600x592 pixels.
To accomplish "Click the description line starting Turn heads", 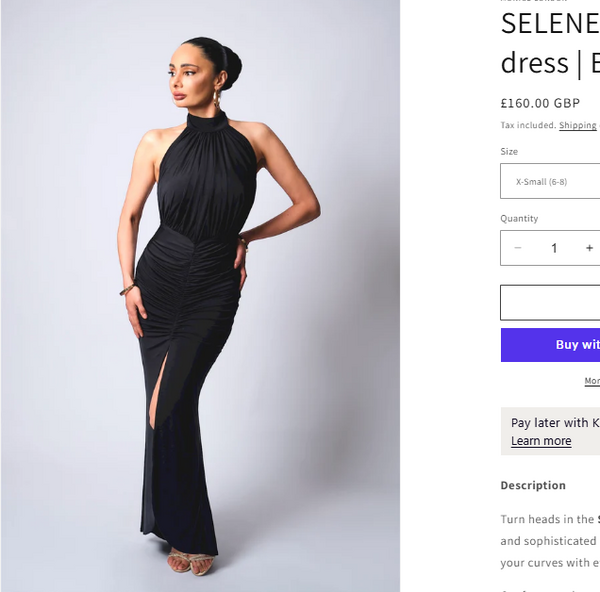I will click(x=548, y=519).
